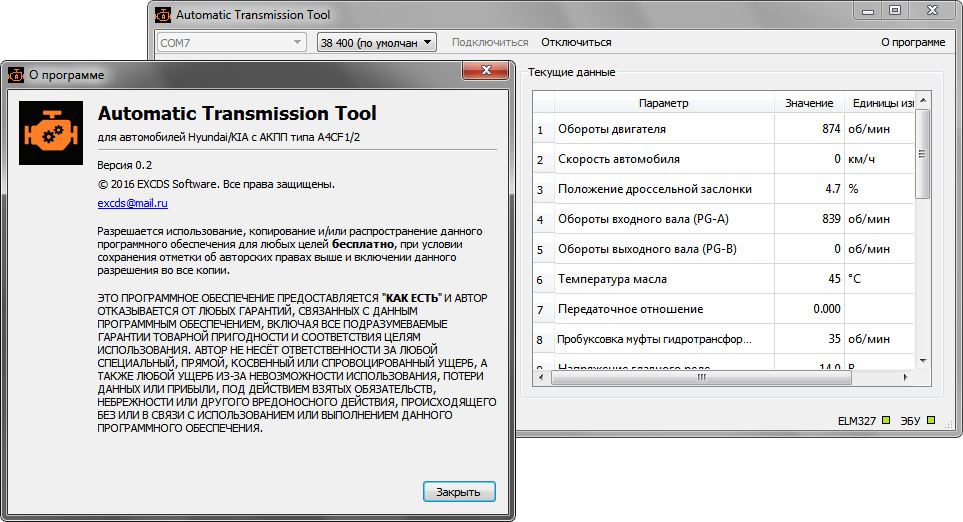
Task: Click the Закрыть button
Action: coord(459,492)
